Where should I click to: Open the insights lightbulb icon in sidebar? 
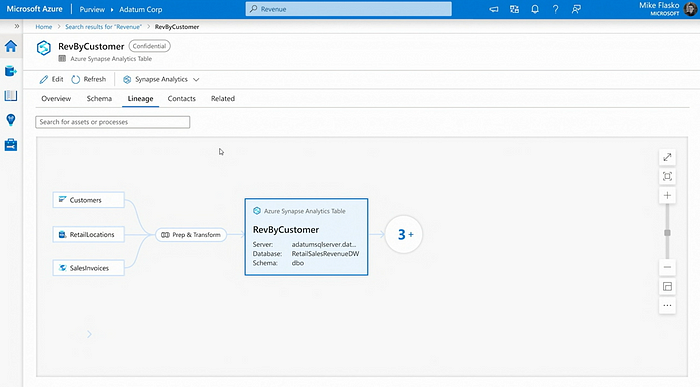point(11,120)
